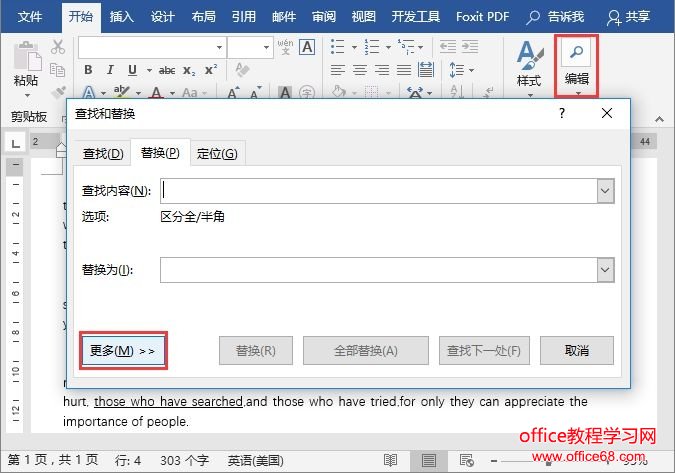
Task: Click the 查找下一处(F) Find Next button
Action: tap(484, 350)
